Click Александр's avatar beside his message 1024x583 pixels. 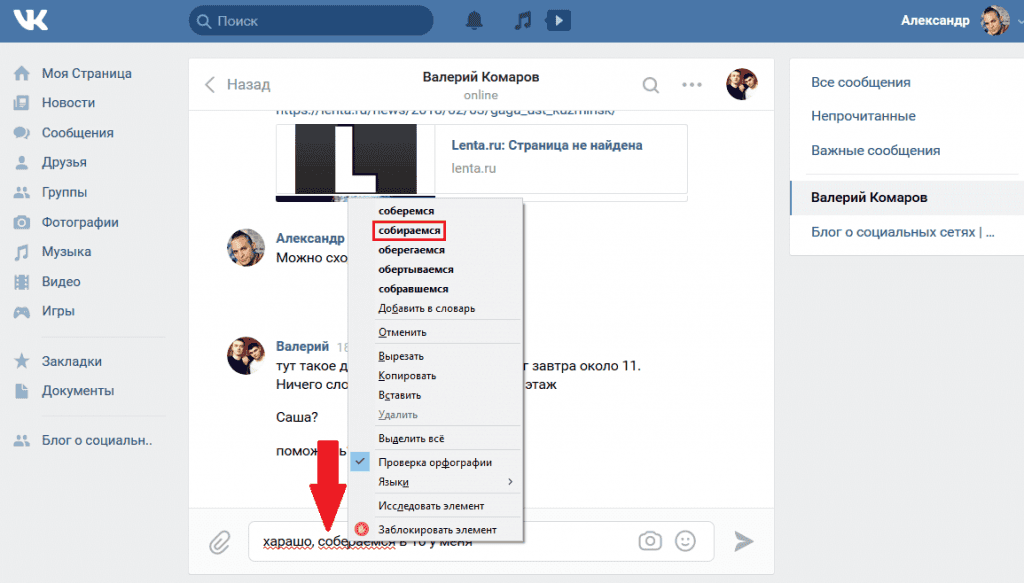pos(246,248)
